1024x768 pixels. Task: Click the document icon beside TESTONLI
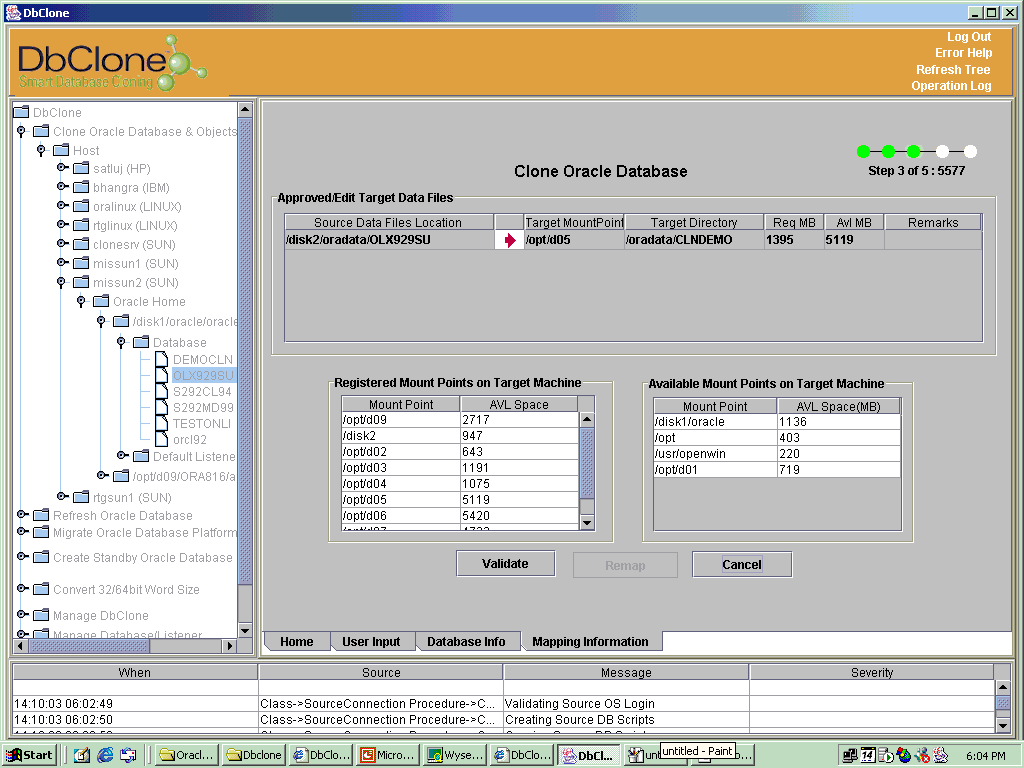[x=161, y=423]
